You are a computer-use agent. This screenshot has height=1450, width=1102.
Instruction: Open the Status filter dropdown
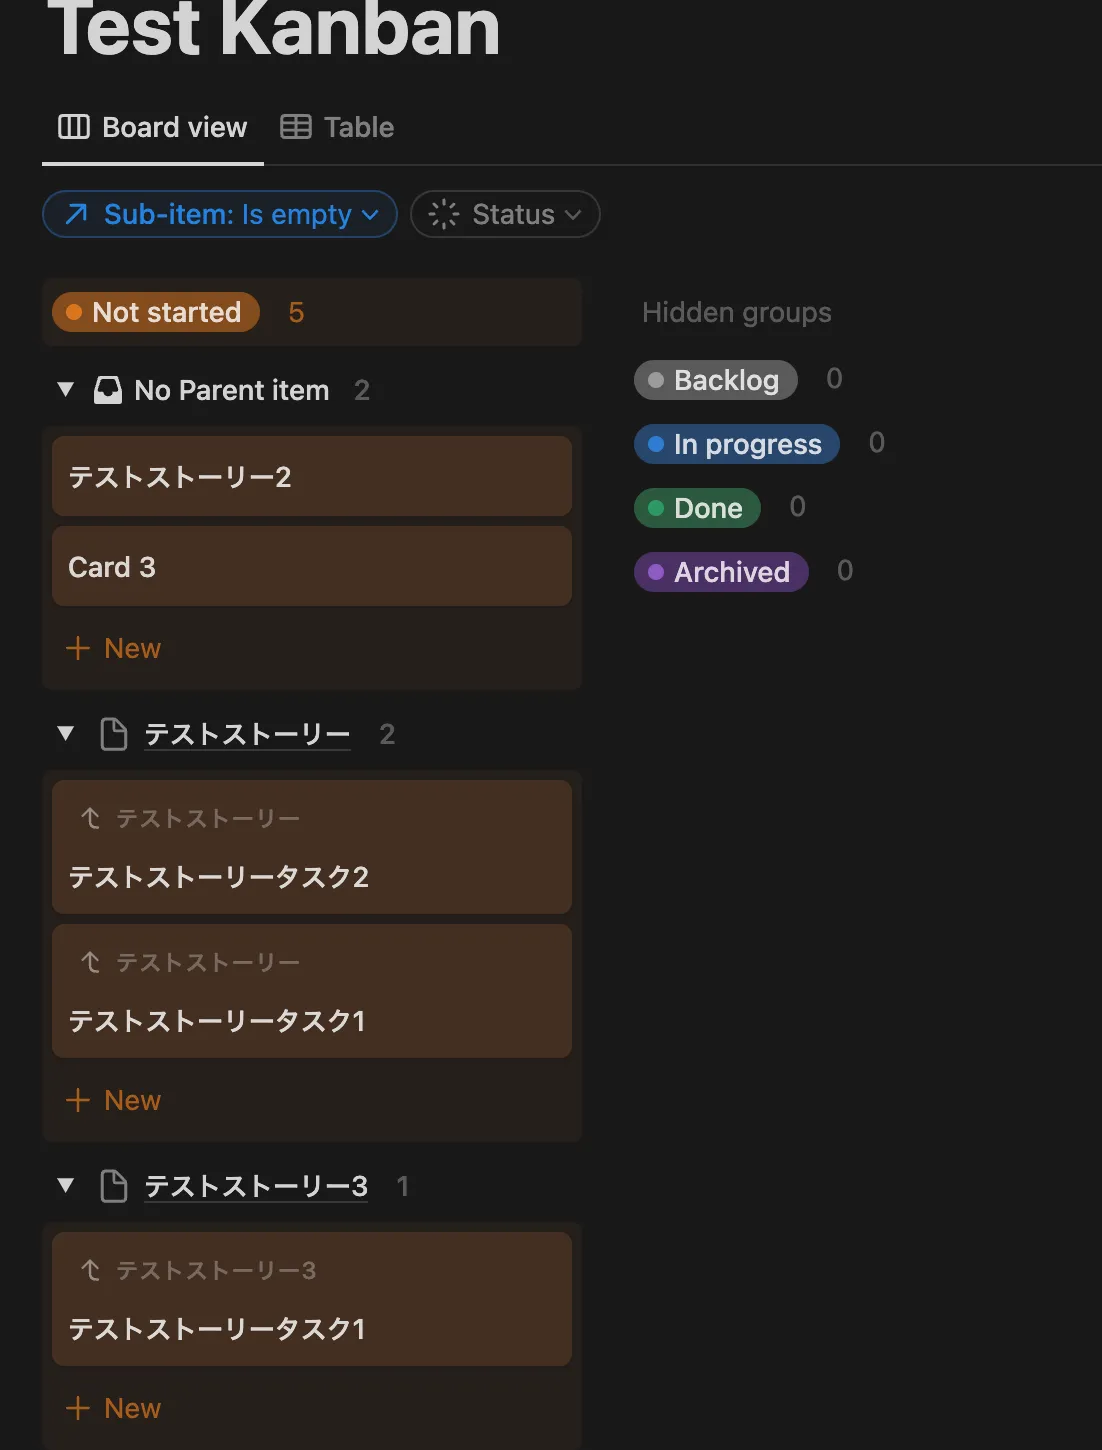tap(505, 214)
